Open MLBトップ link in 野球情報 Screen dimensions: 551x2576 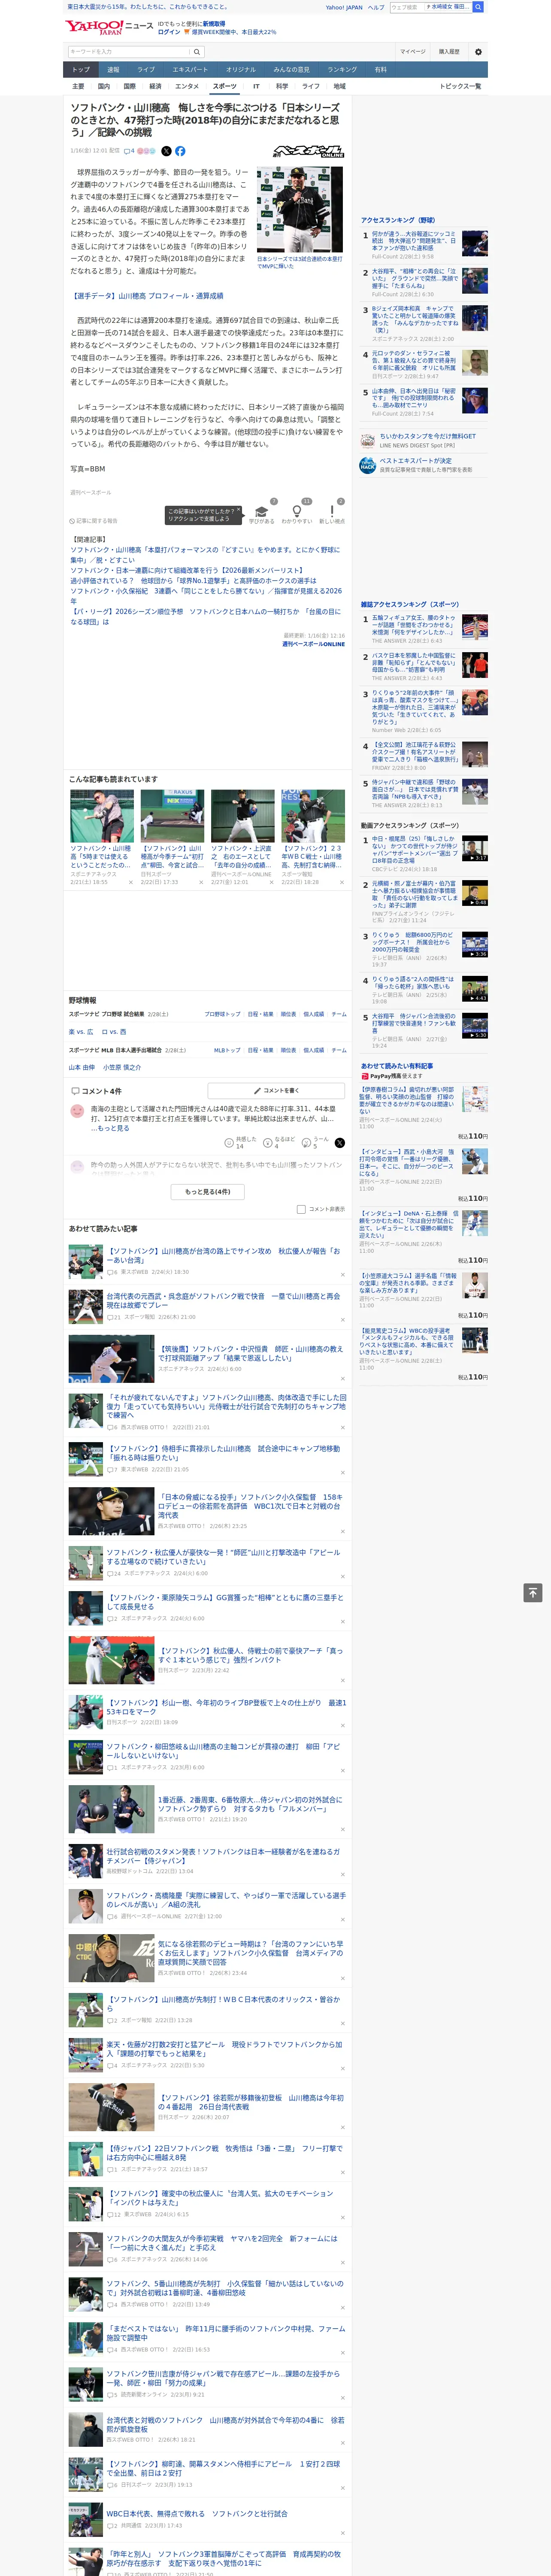[x=227, y=1050]
